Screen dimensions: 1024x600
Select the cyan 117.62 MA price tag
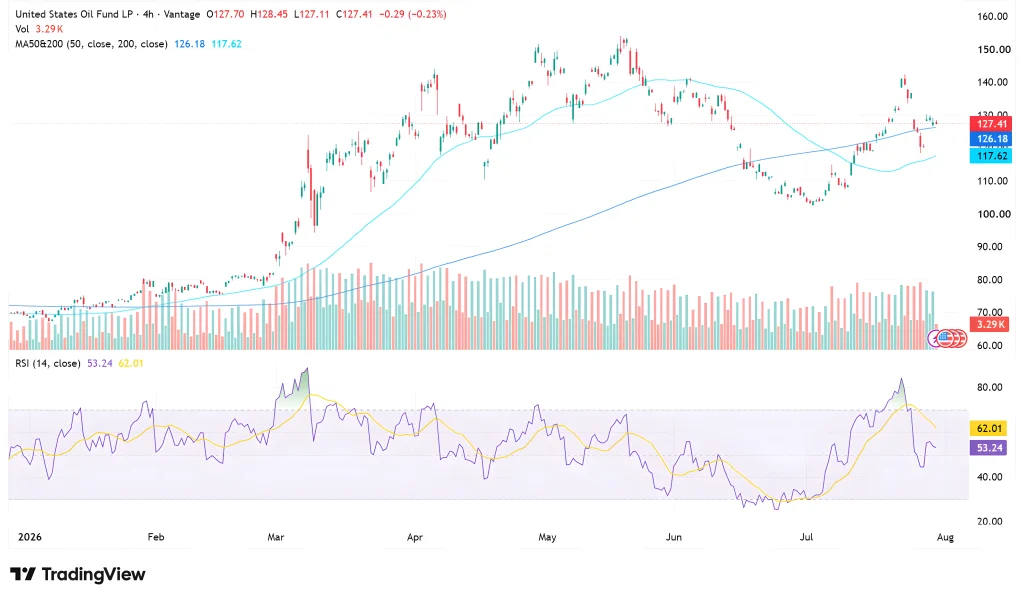point(991,155)
